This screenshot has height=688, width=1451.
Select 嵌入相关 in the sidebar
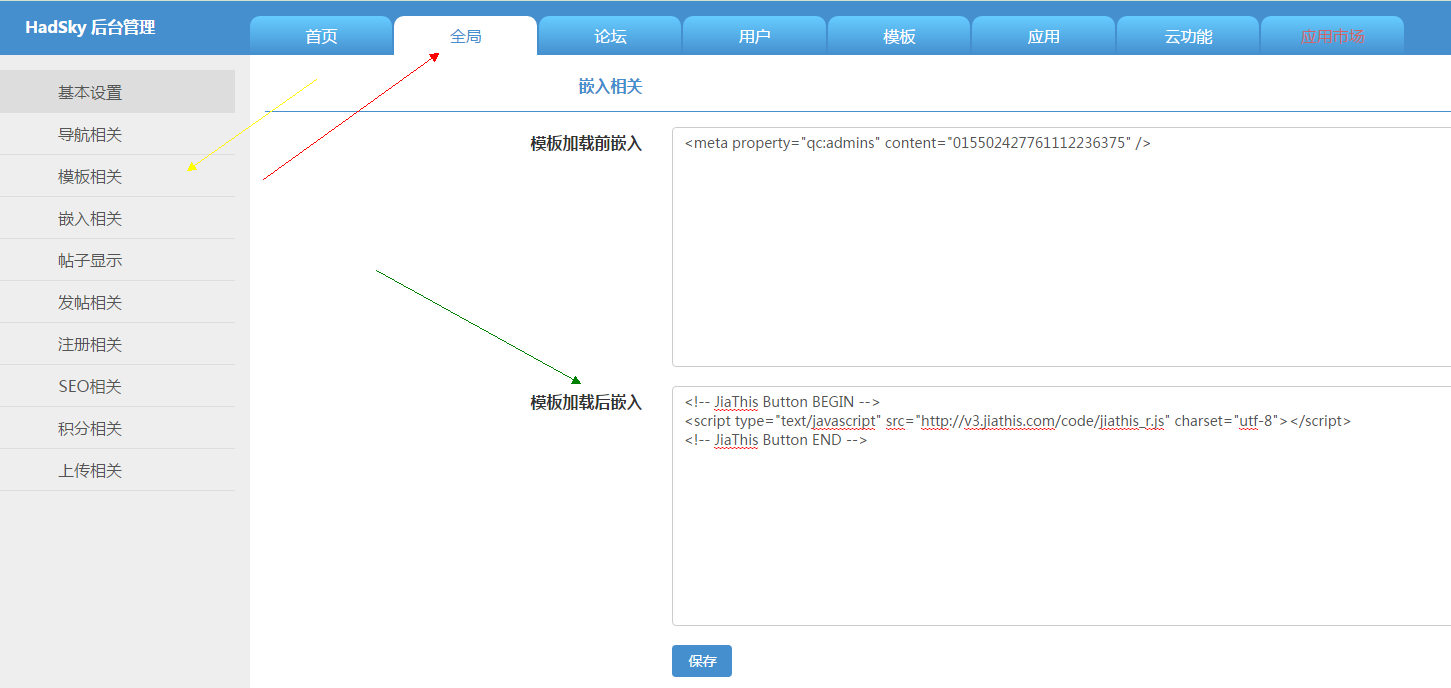point(117,218)
